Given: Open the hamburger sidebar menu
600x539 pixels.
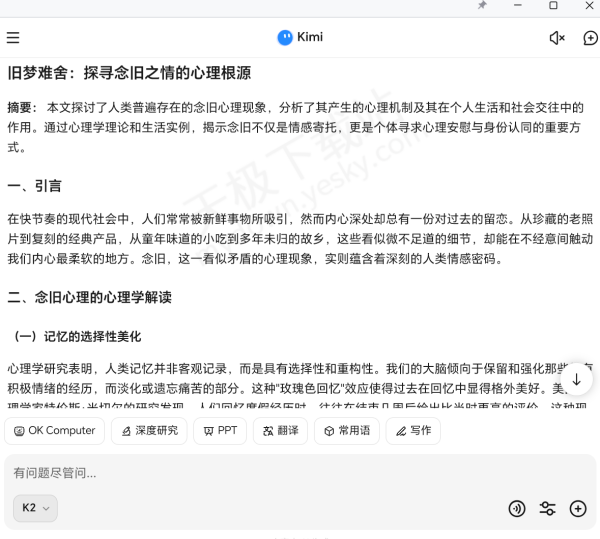Looking at the screenshot, I should 13,38.
